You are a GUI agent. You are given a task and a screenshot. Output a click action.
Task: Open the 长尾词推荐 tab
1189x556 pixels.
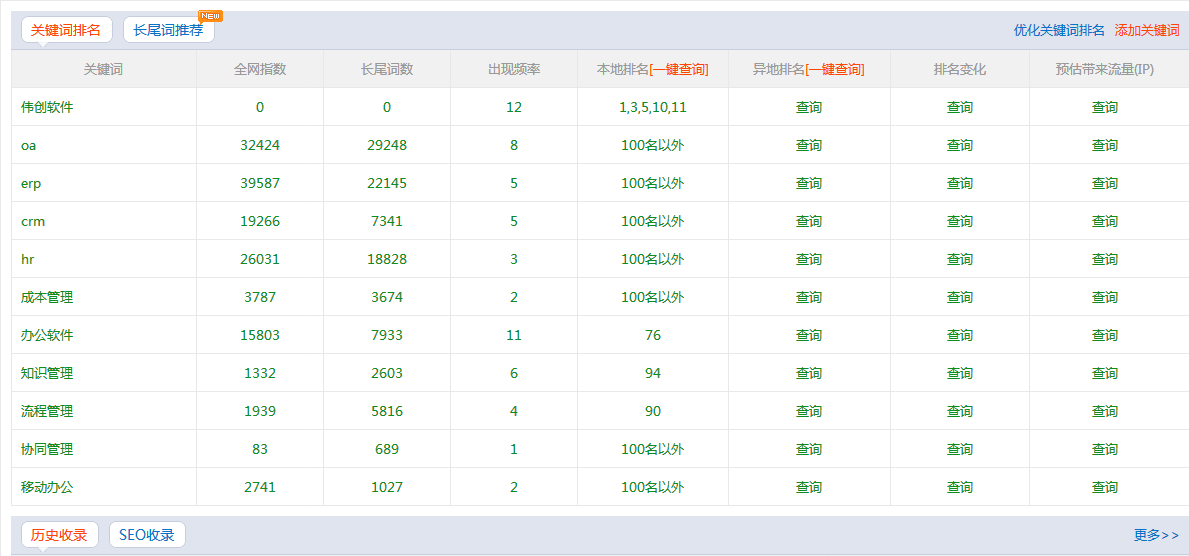[168, 30]
